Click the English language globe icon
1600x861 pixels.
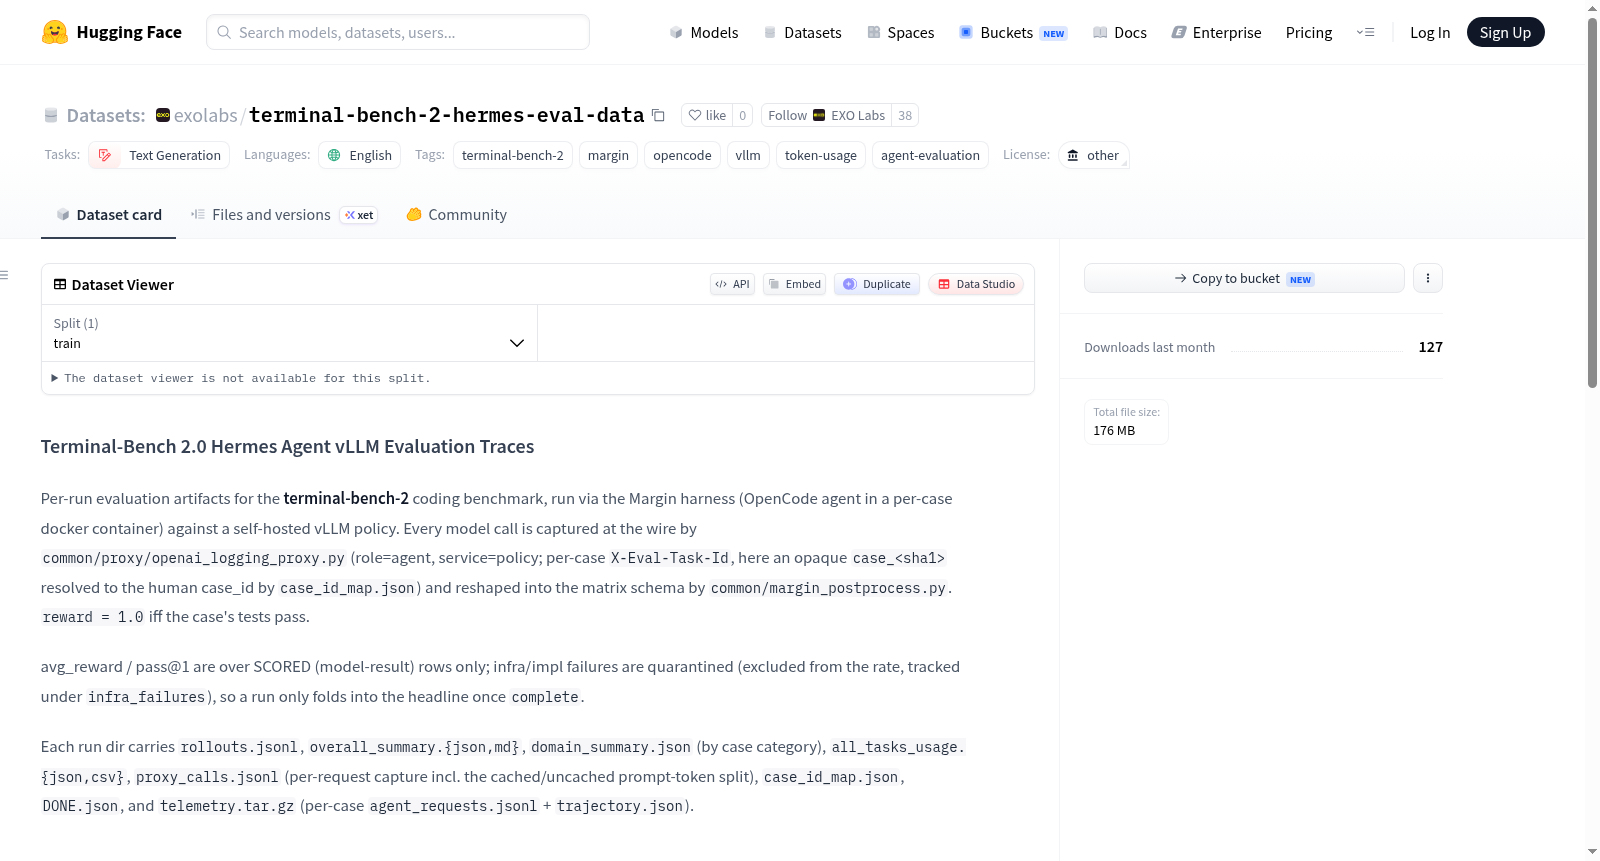tap(334, 155)
